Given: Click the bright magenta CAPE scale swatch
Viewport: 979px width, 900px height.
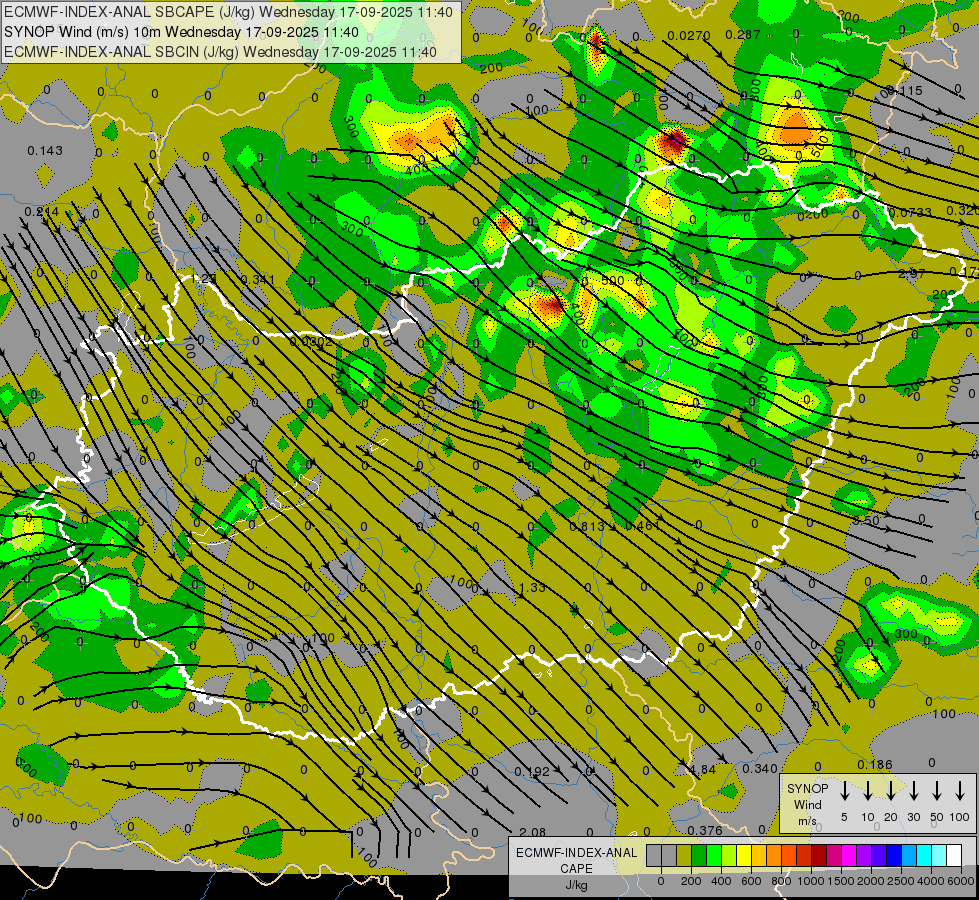Looking at the screenshot, I should pos(848,856).
